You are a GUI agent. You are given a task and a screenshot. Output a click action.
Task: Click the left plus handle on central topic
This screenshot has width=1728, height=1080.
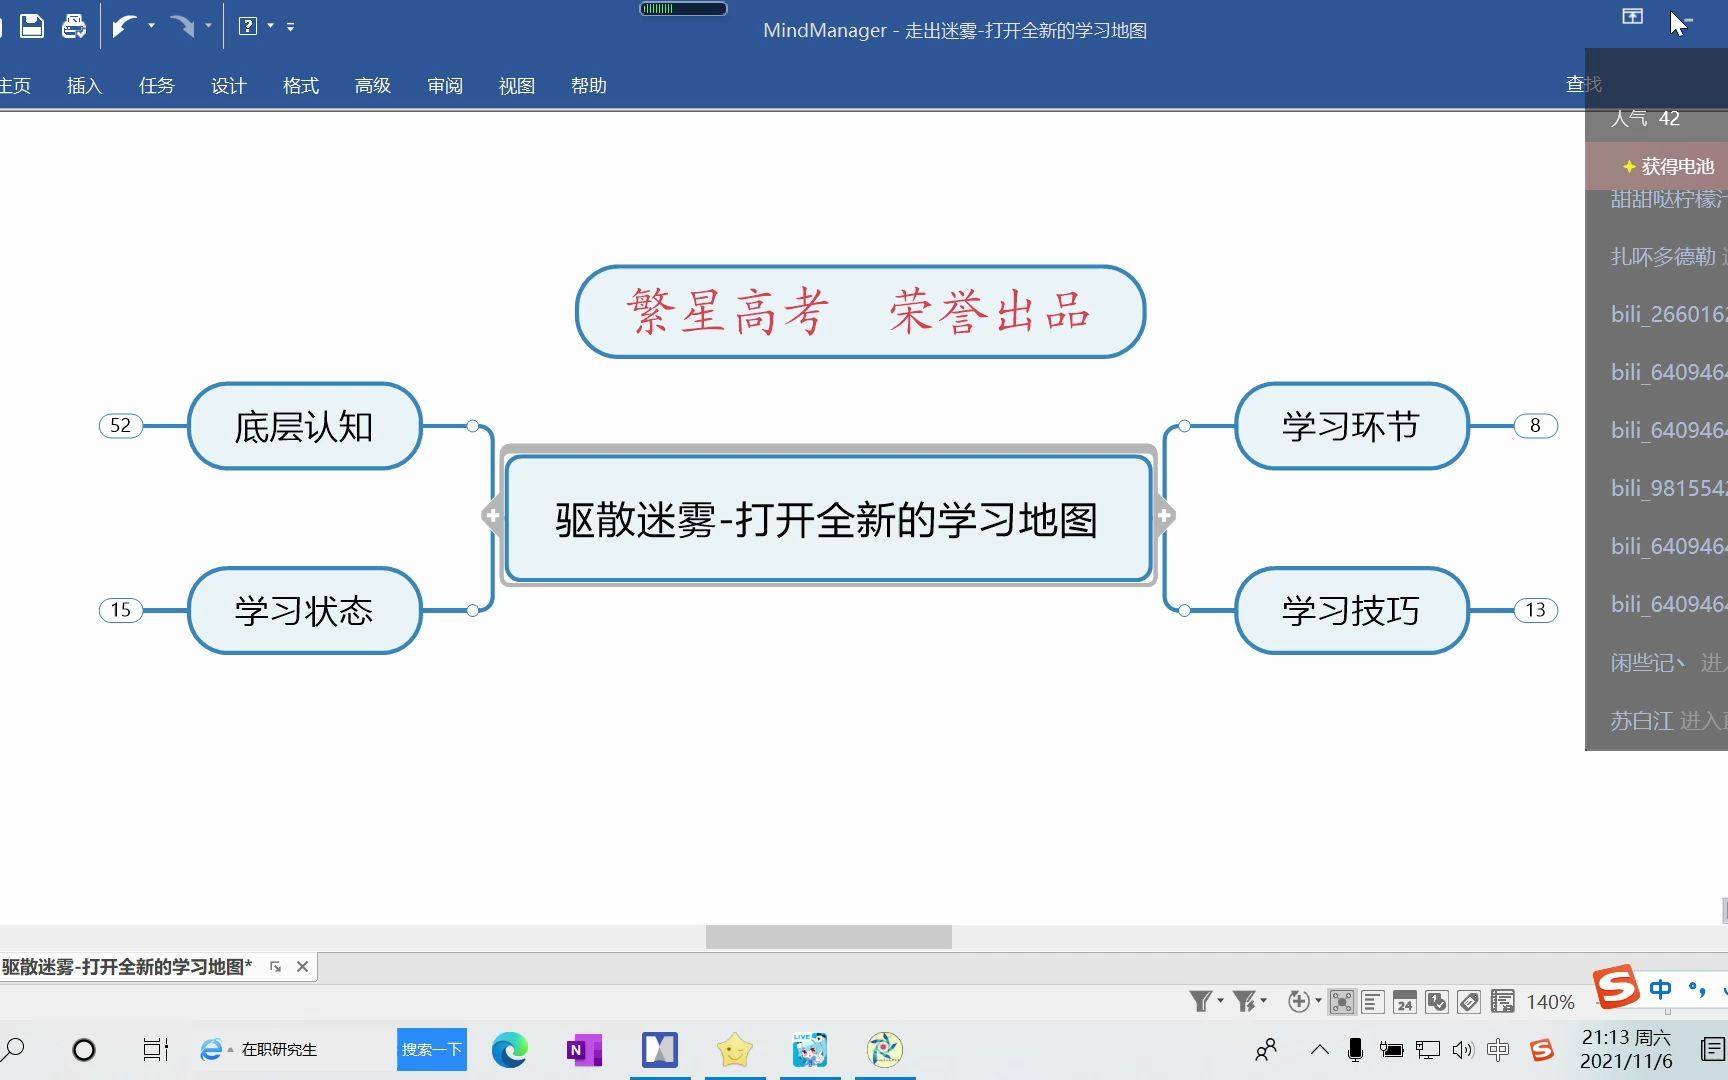pyautogui.click(x=492, y=516)
